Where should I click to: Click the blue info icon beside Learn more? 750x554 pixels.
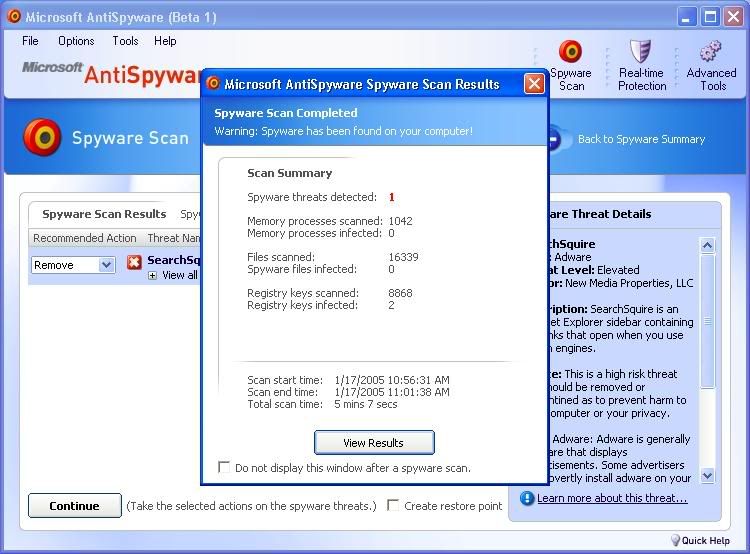527,498
